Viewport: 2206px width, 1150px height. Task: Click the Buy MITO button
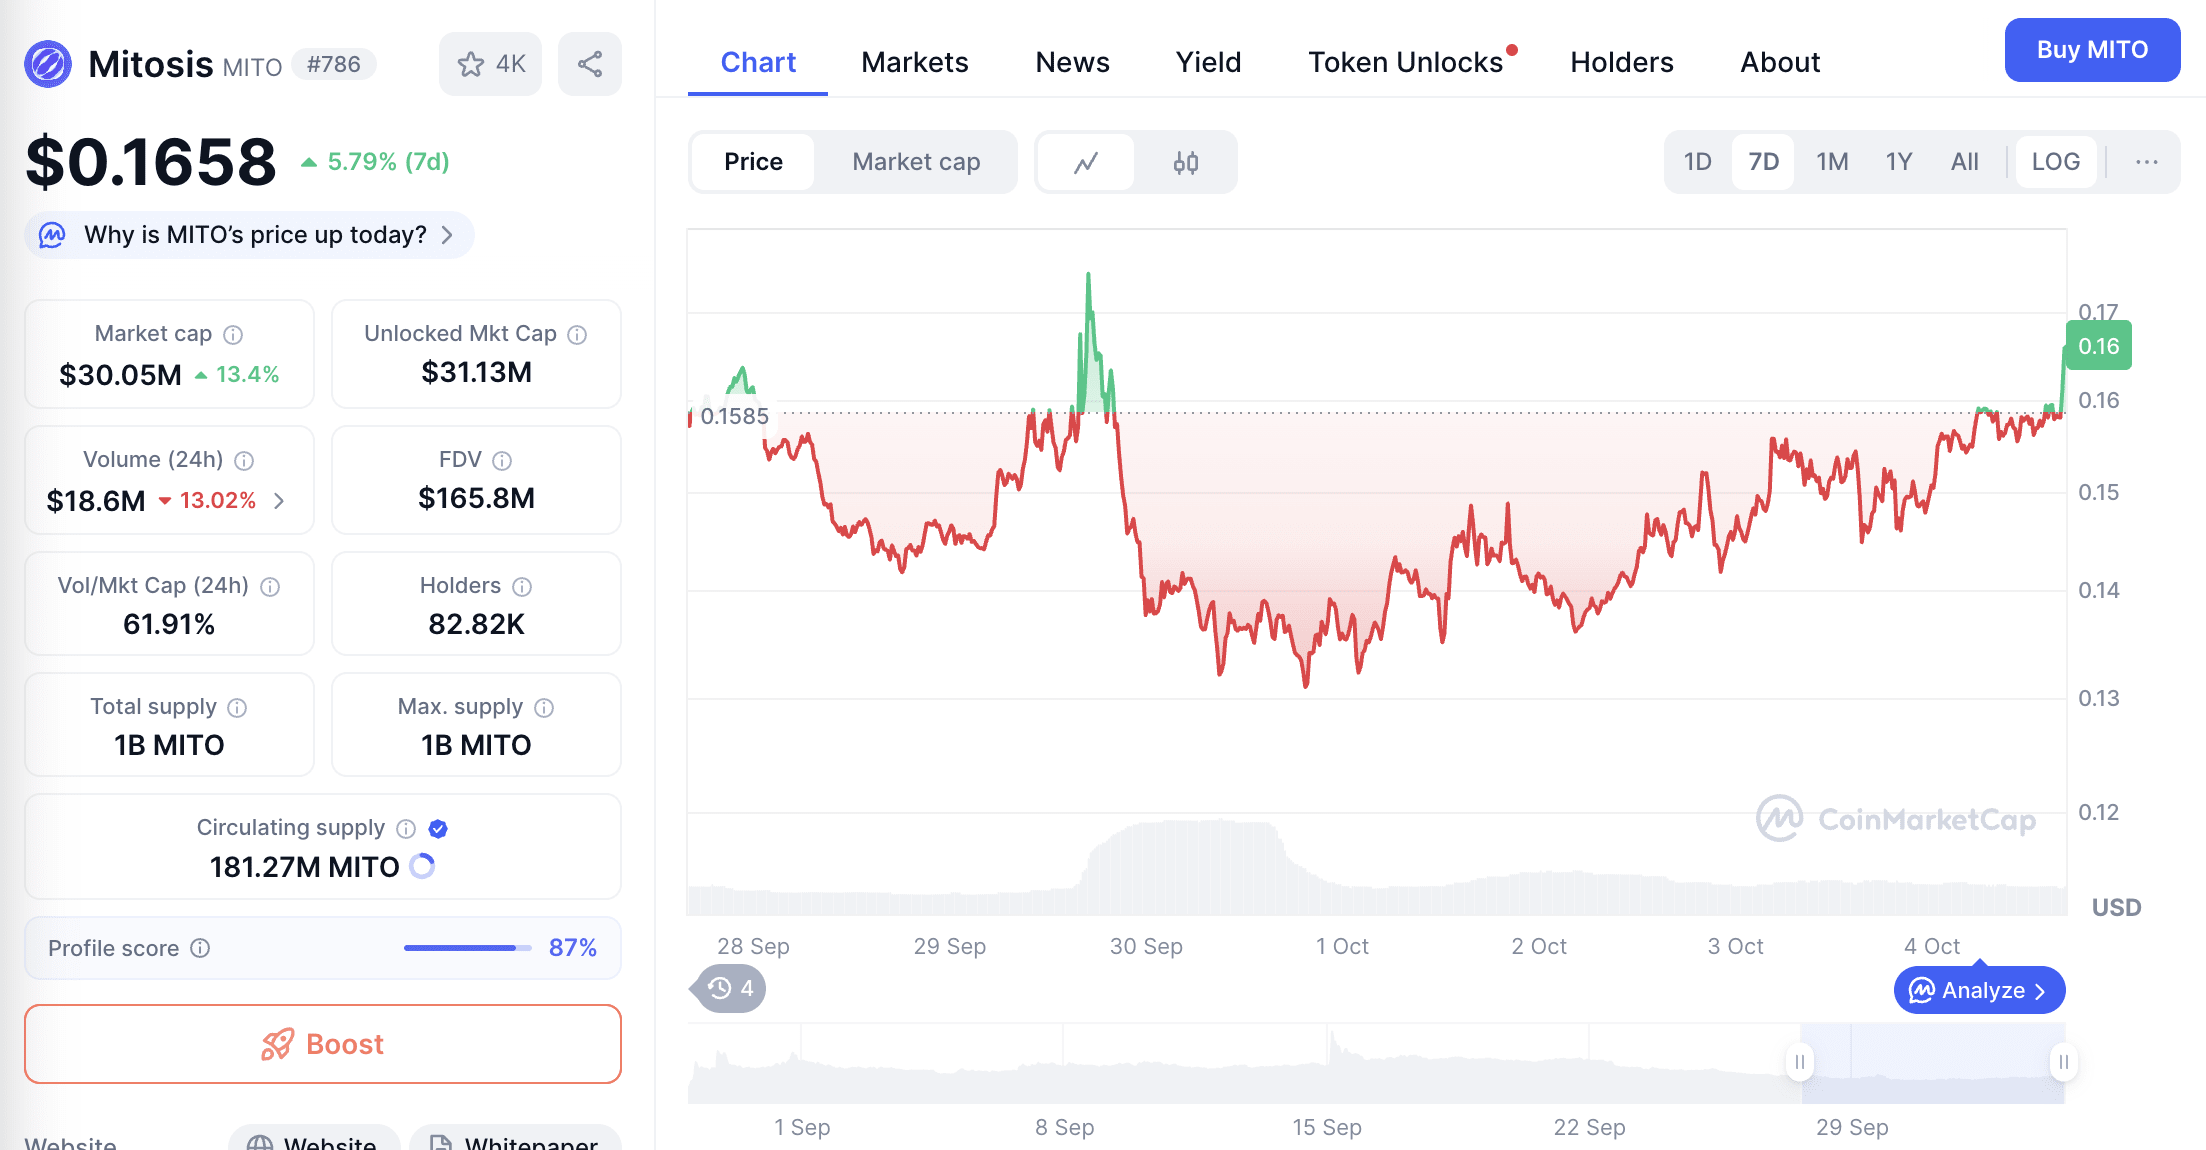(x=2092, y=50)
